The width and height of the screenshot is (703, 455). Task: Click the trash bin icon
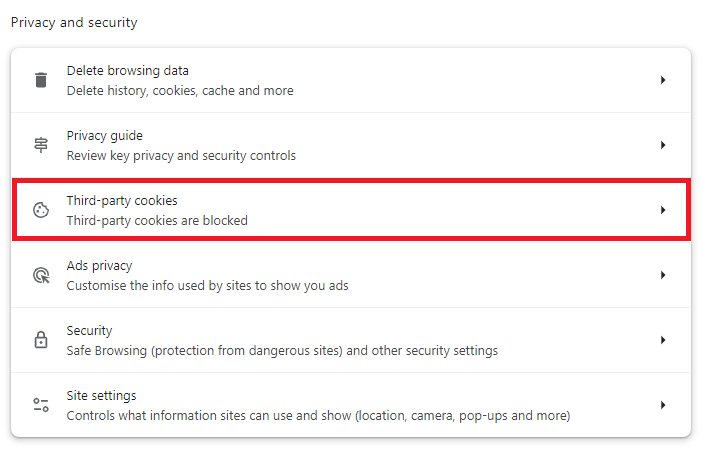coord(41,80)
